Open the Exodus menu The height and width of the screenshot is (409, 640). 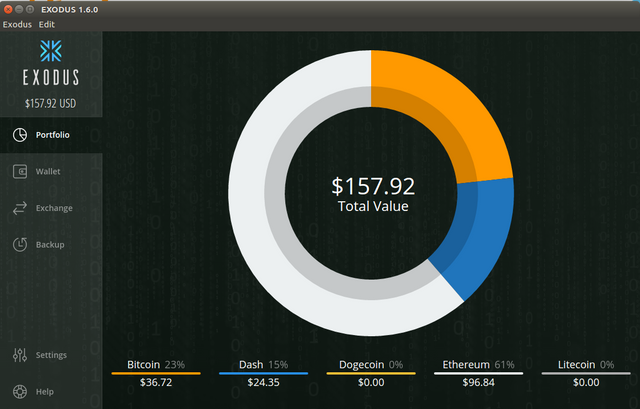point(17,24)
